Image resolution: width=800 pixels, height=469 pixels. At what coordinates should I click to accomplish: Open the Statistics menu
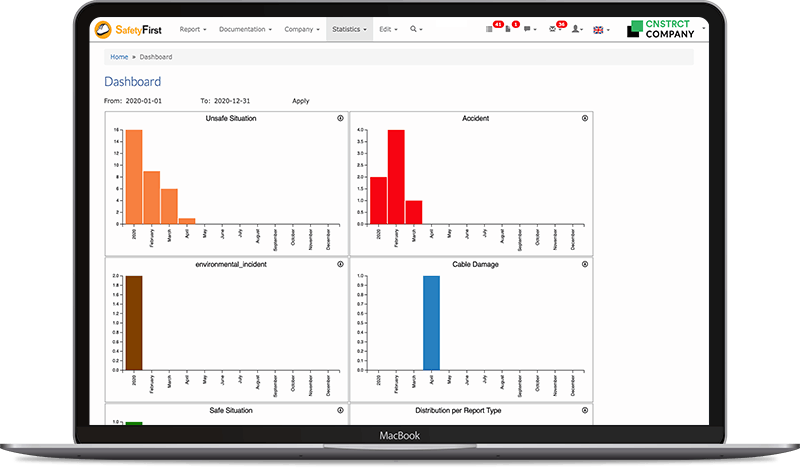349,29
